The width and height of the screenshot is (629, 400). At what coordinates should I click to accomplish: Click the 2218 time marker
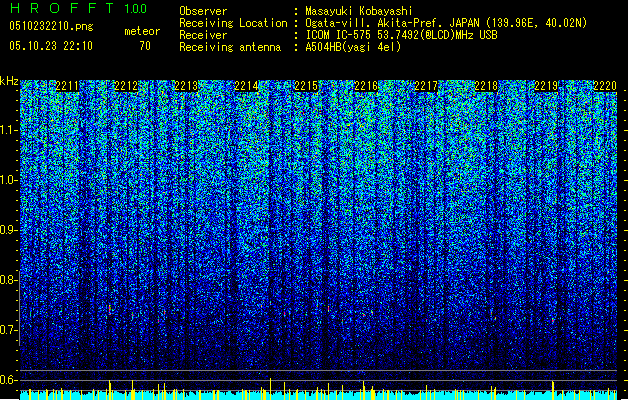coord(486,86)
